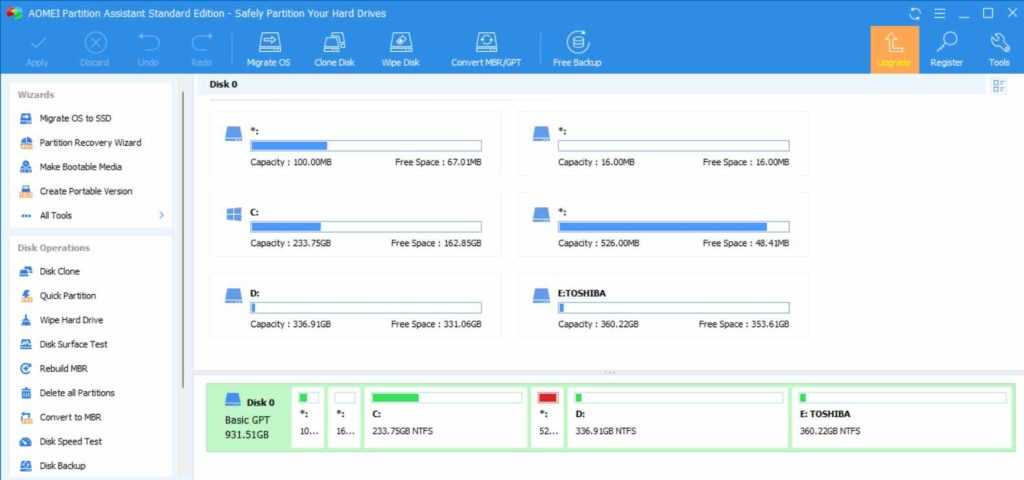Image resolution: width=1024 pixels, height=480 pixels.
Task: Click the orange Upgrade button
Action: (893, 49)
